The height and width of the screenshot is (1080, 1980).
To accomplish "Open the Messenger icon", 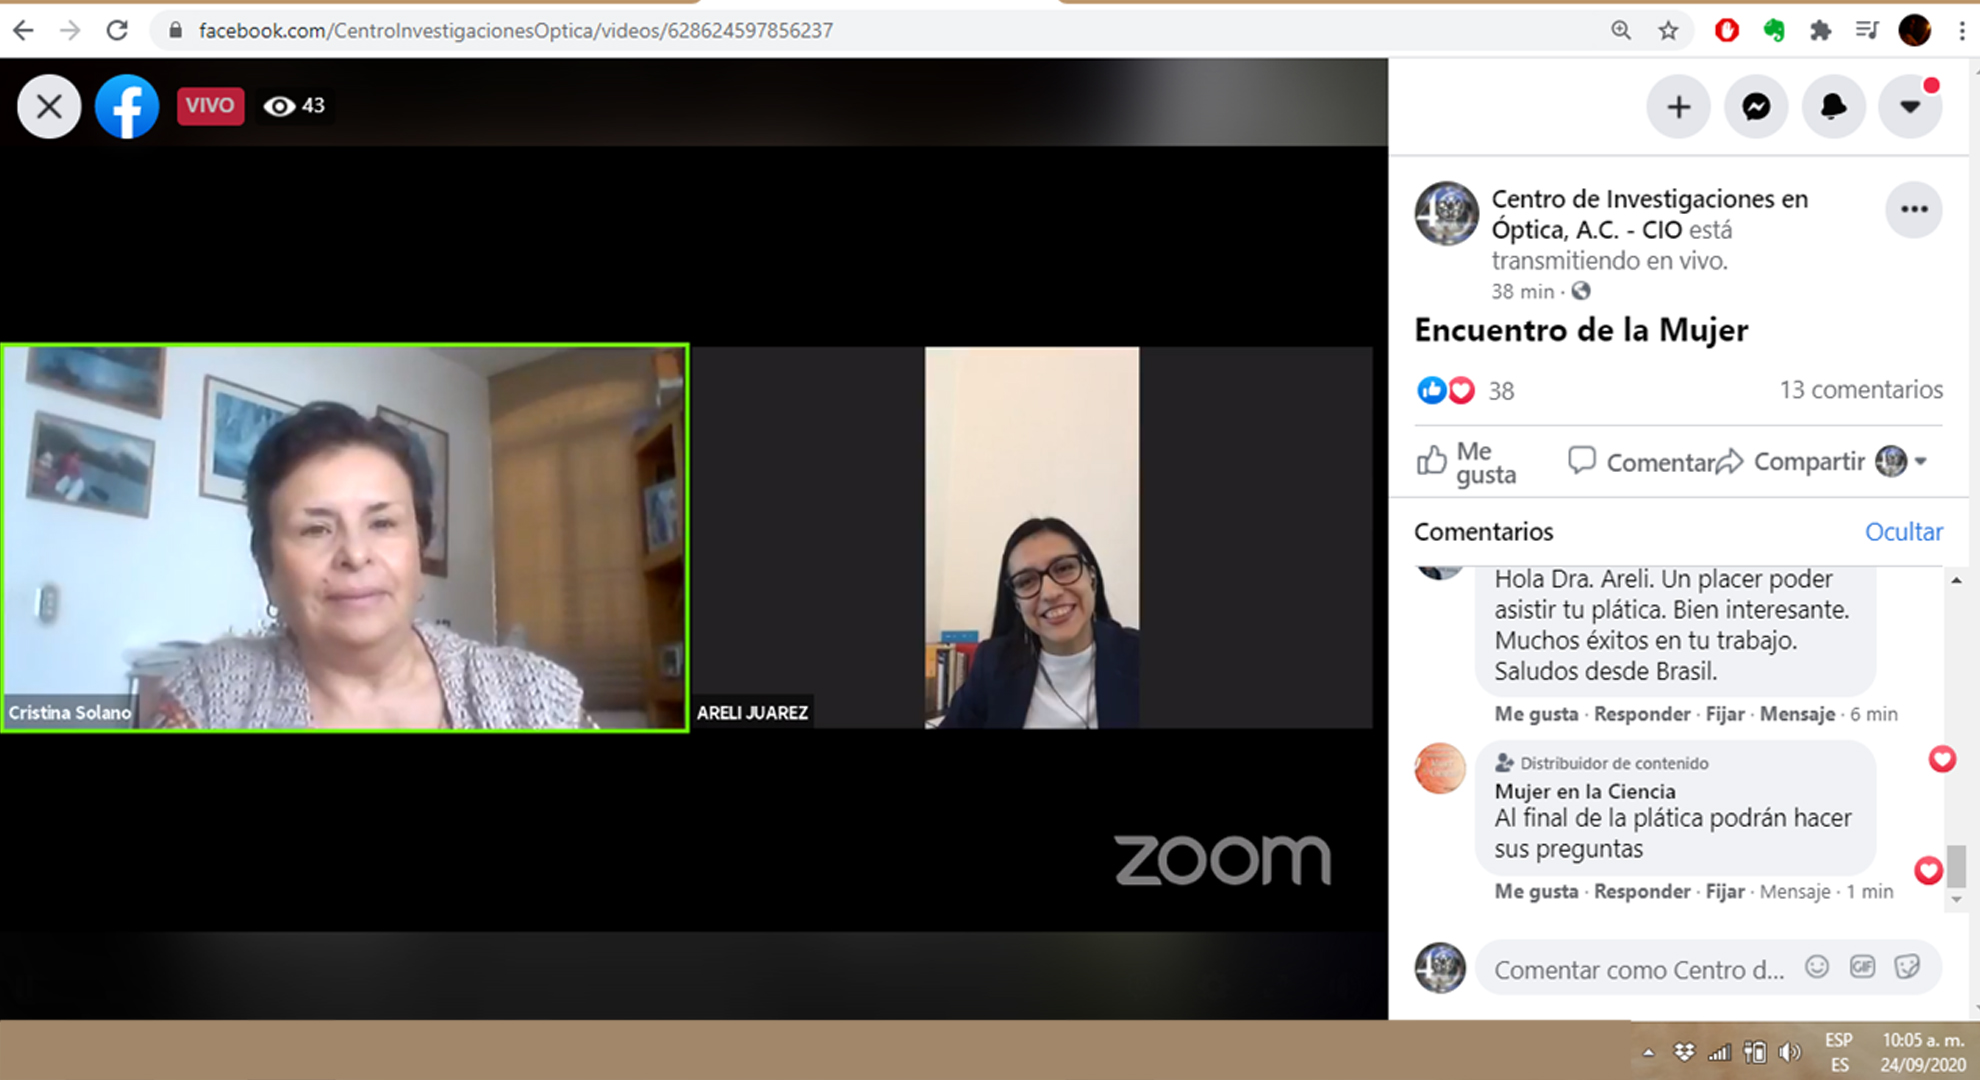I will [1756, 106].
